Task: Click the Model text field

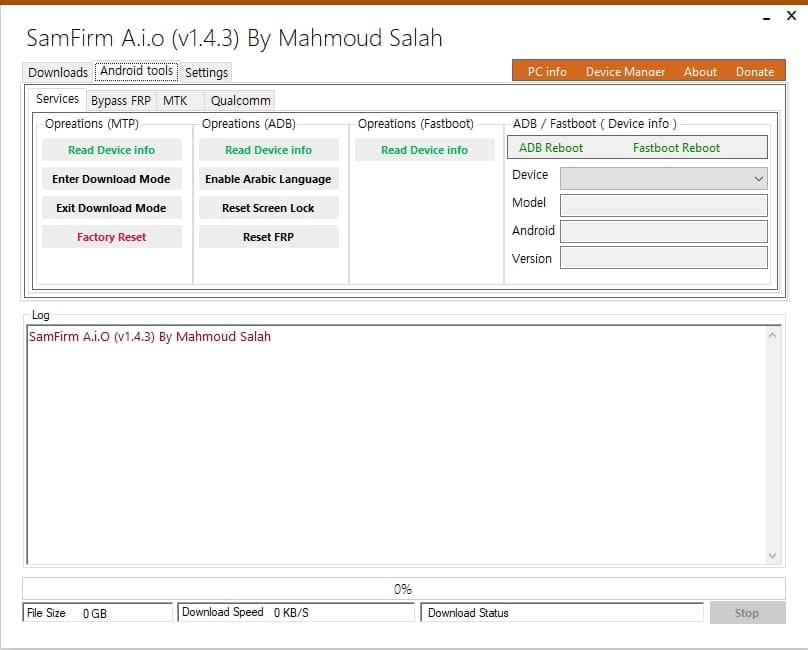Action: 664,205
